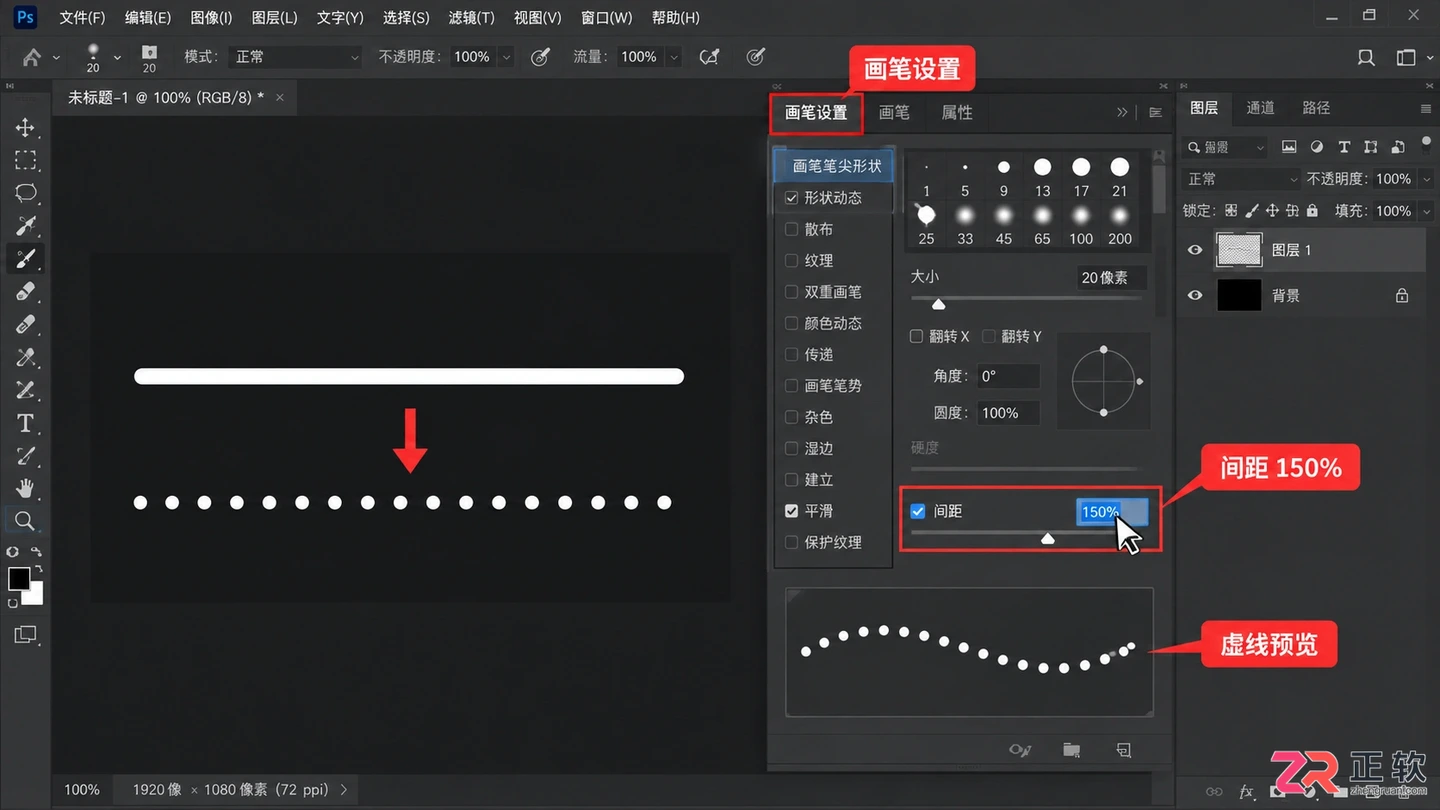Click the lock all icon in Layers panel
This screenshot has width=1440, height=810.
[x=1312, y=210]
